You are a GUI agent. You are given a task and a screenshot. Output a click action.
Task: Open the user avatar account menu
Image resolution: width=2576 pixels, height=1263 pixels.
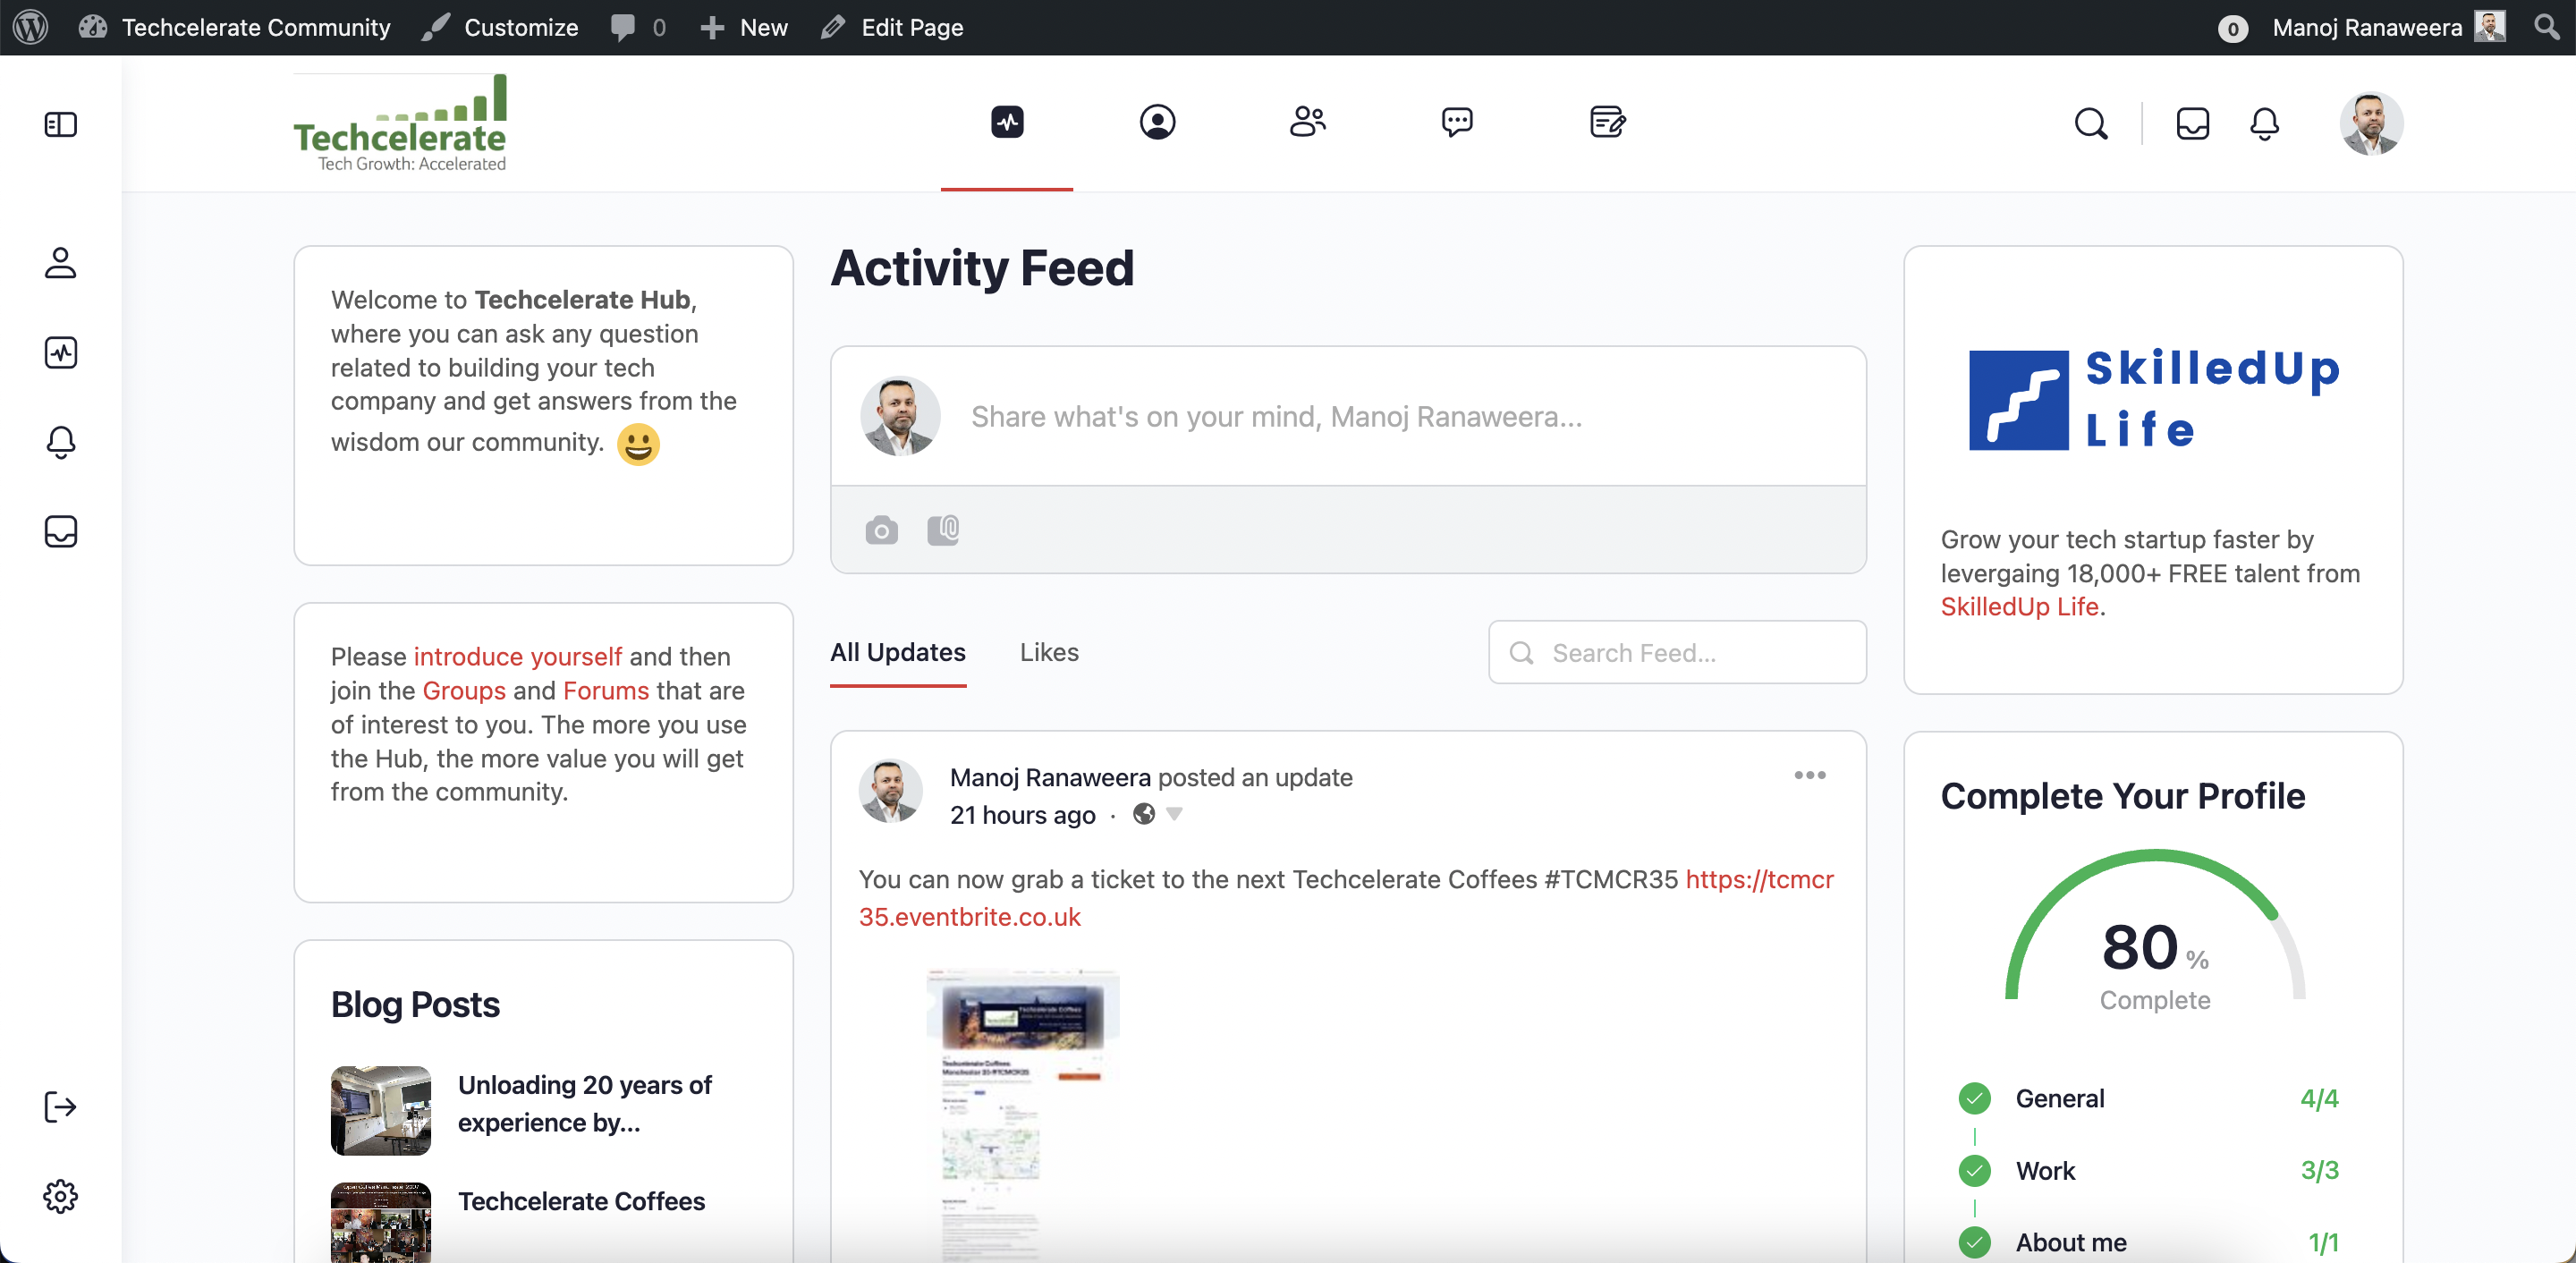tap(2370, 124)
